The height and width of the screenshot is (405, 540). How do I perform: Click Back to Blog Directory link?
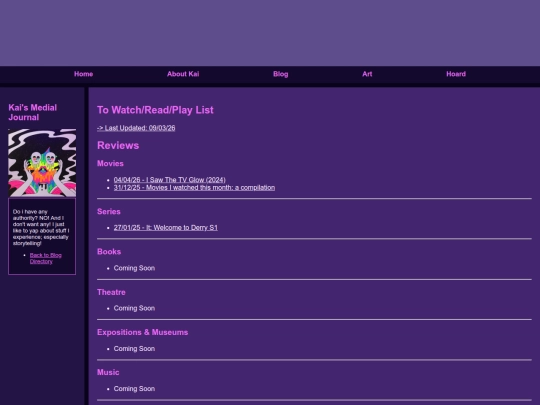pyautogui.click(x=46, y=258)
